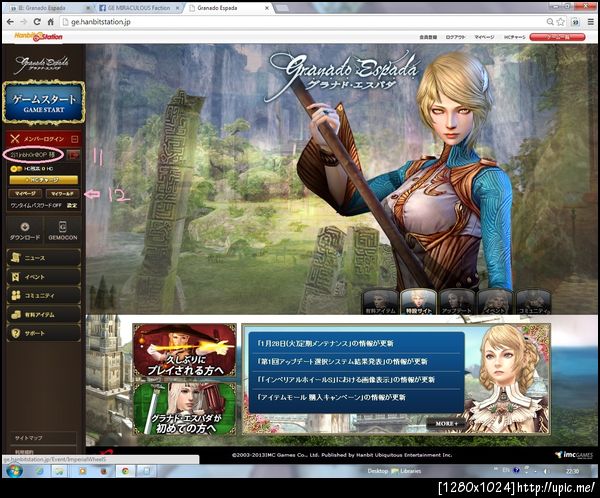Select the event character thumbnail
This screenshot has width=600, height=498.
click(x=495, y=302)
